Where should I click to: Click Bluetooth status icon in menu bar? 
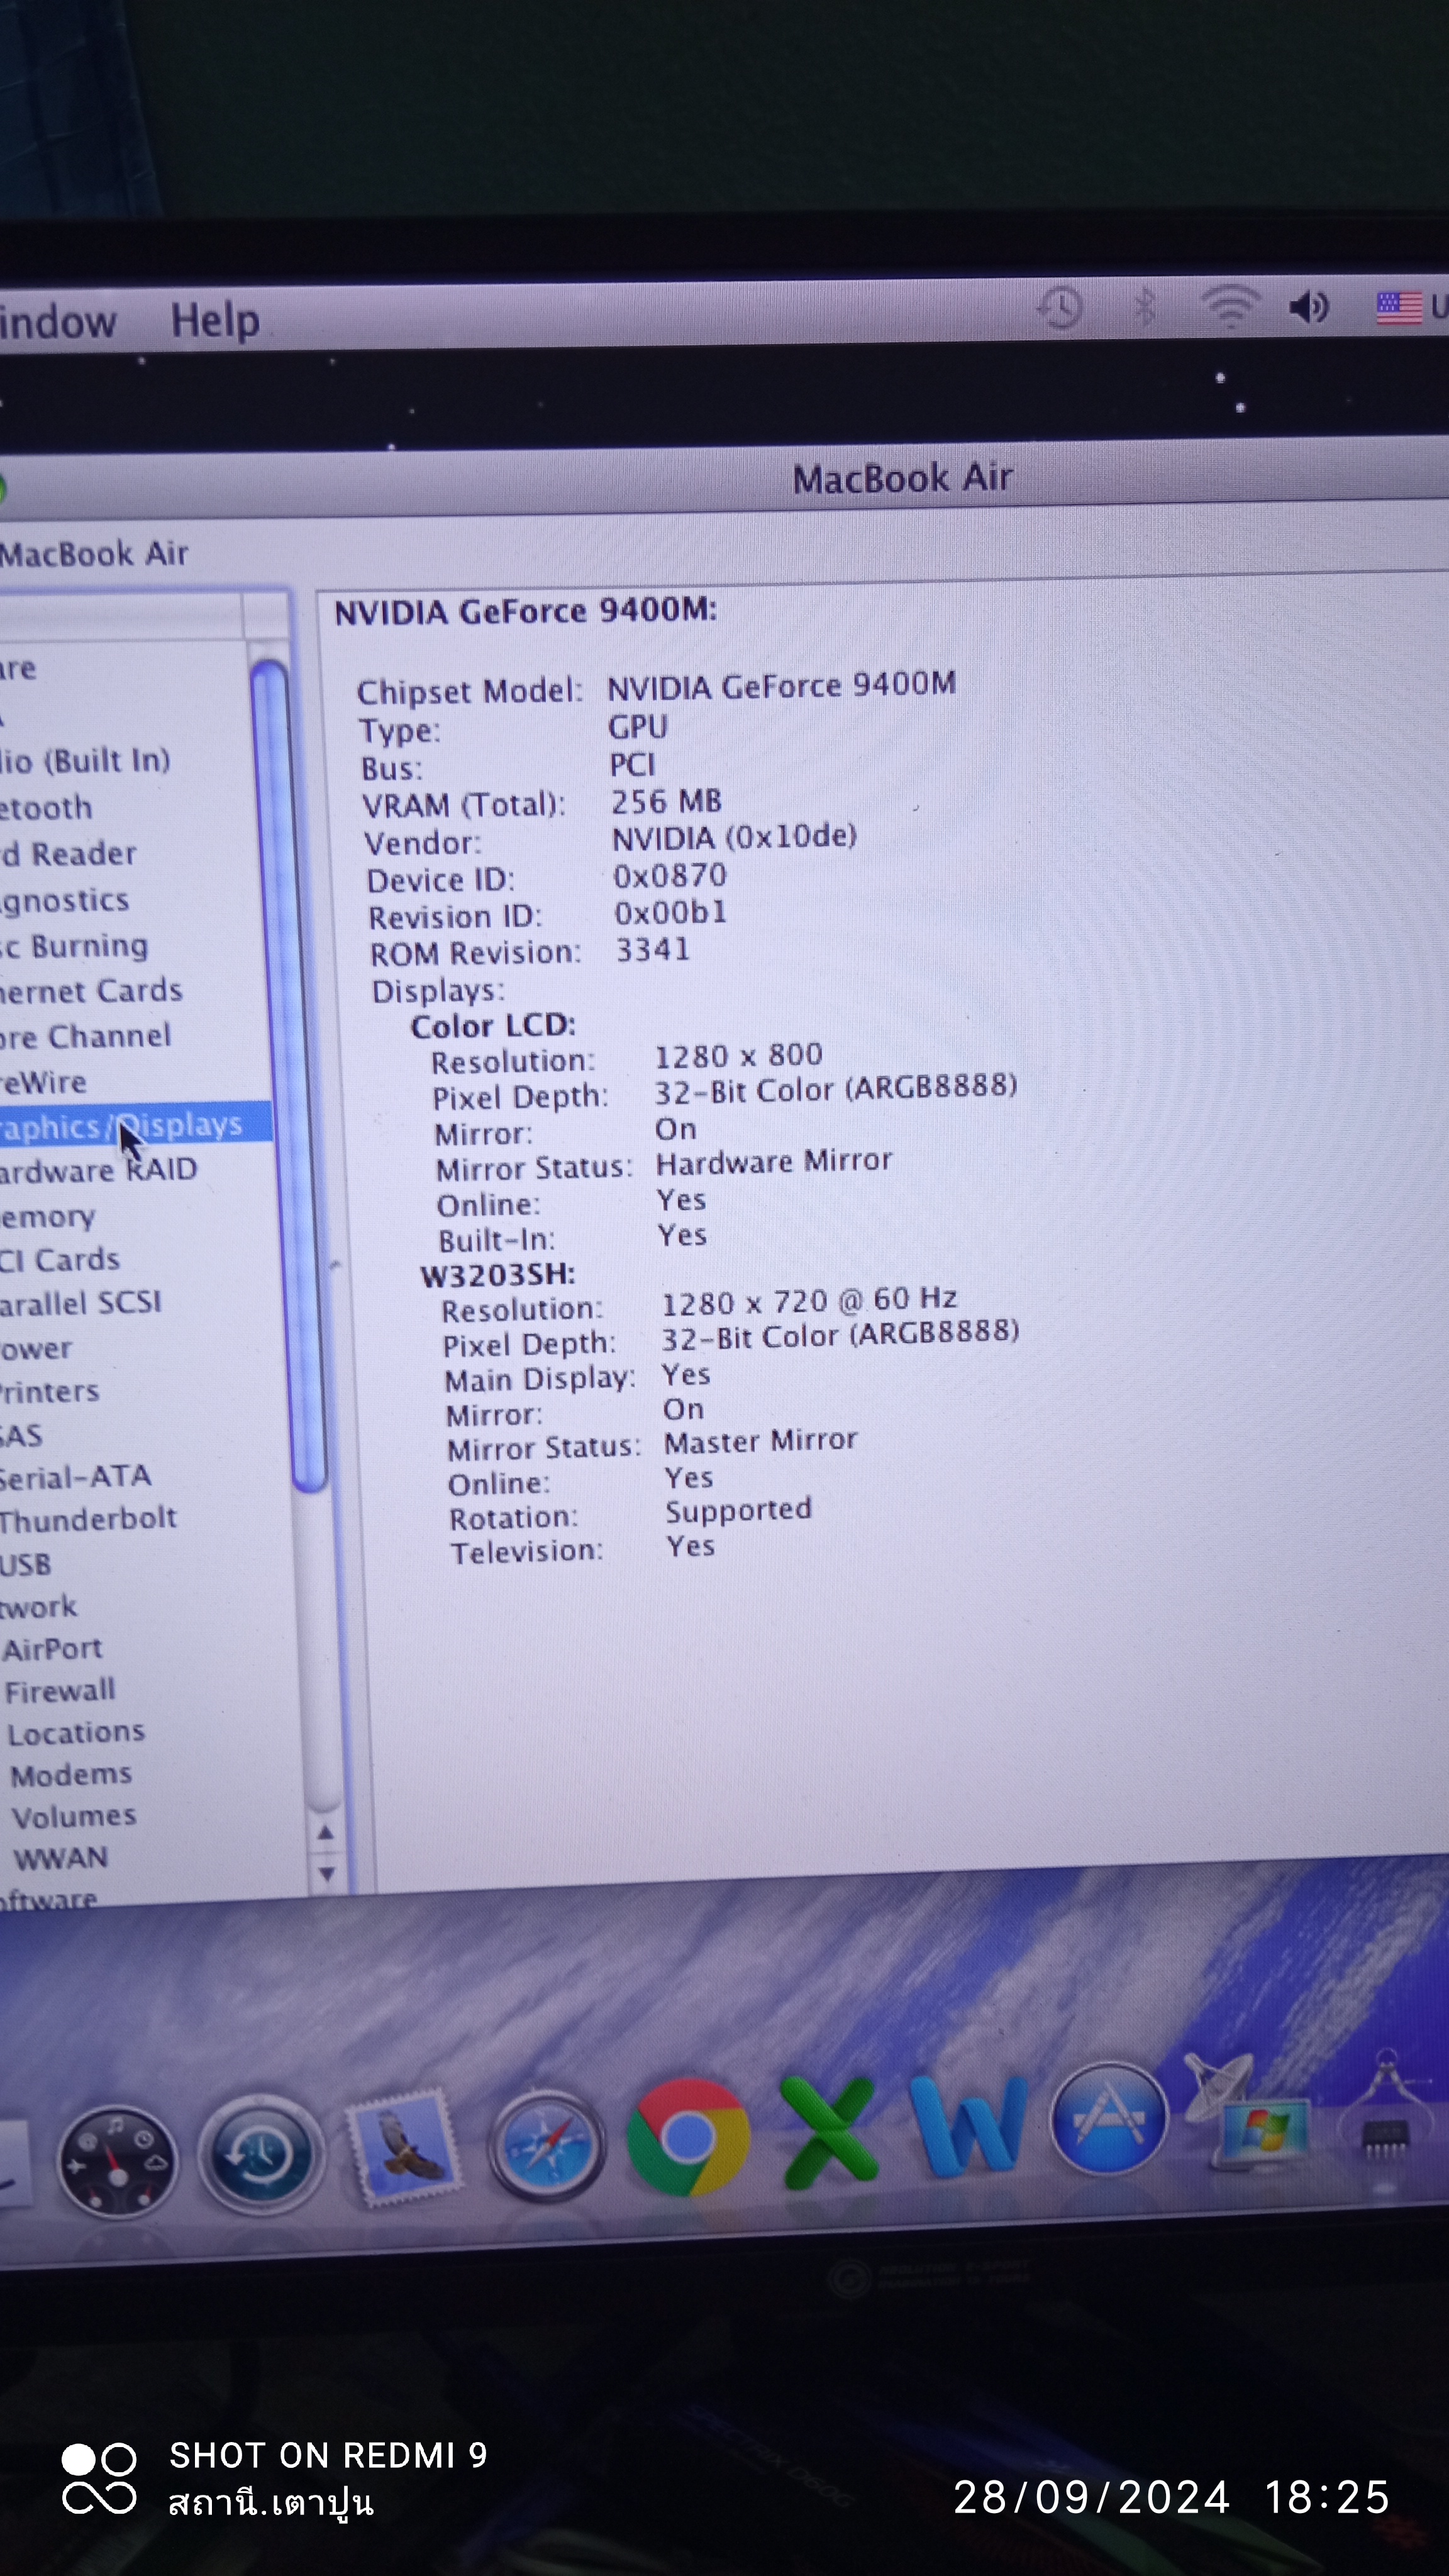1145,306
